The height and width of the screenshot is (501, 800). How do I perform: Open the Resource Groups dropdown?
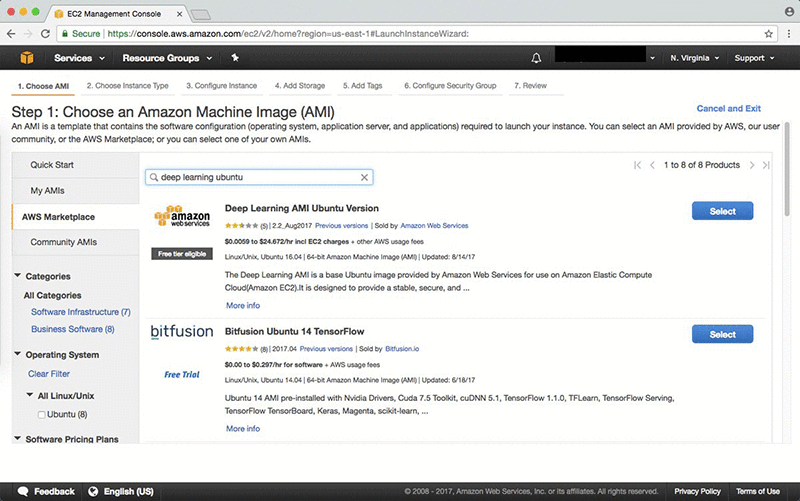click(167, 58)
